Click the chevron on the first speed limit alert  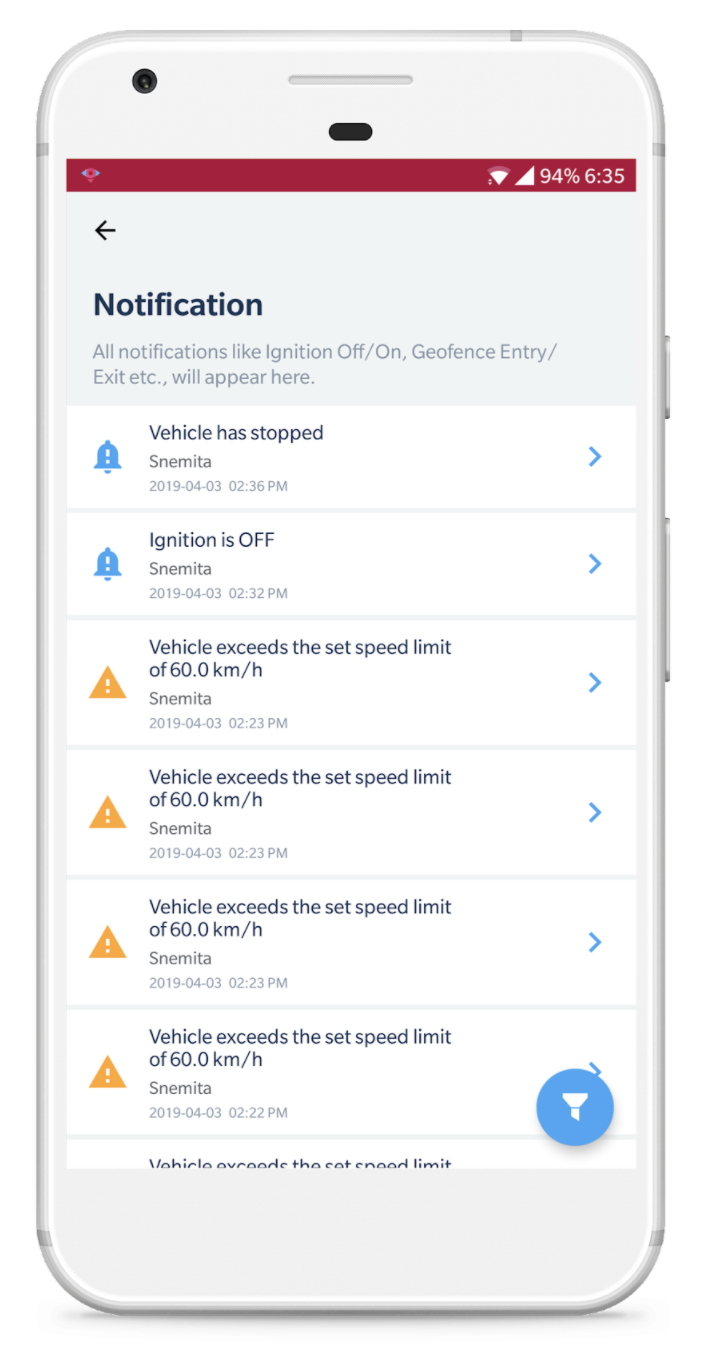click(x=595, y=683)
